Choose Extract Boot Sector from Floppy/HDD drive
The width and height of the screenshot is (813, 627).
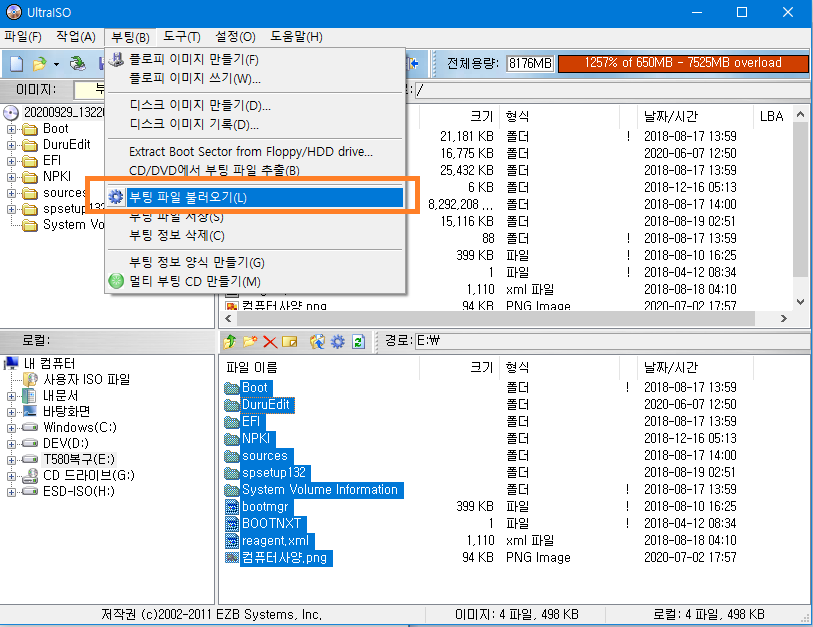[255, 151]
